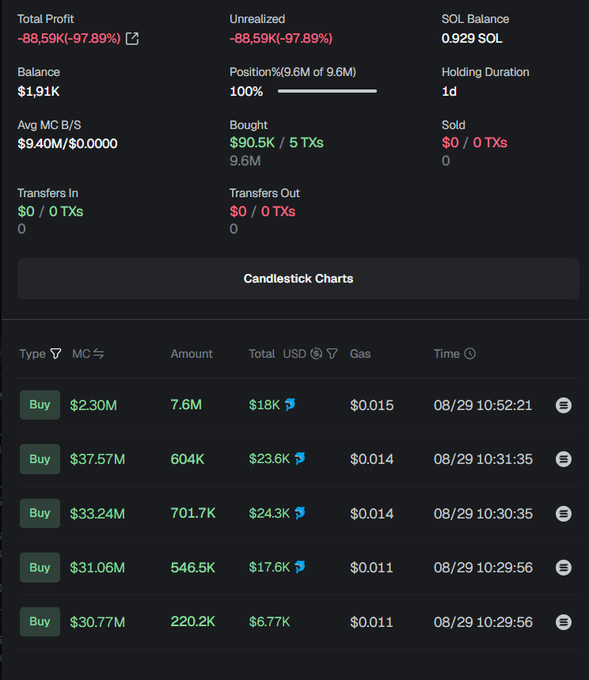
Task: Open details menu for 10:31:35 transaction
Action: pyautogui.click(x=563, y=459)
